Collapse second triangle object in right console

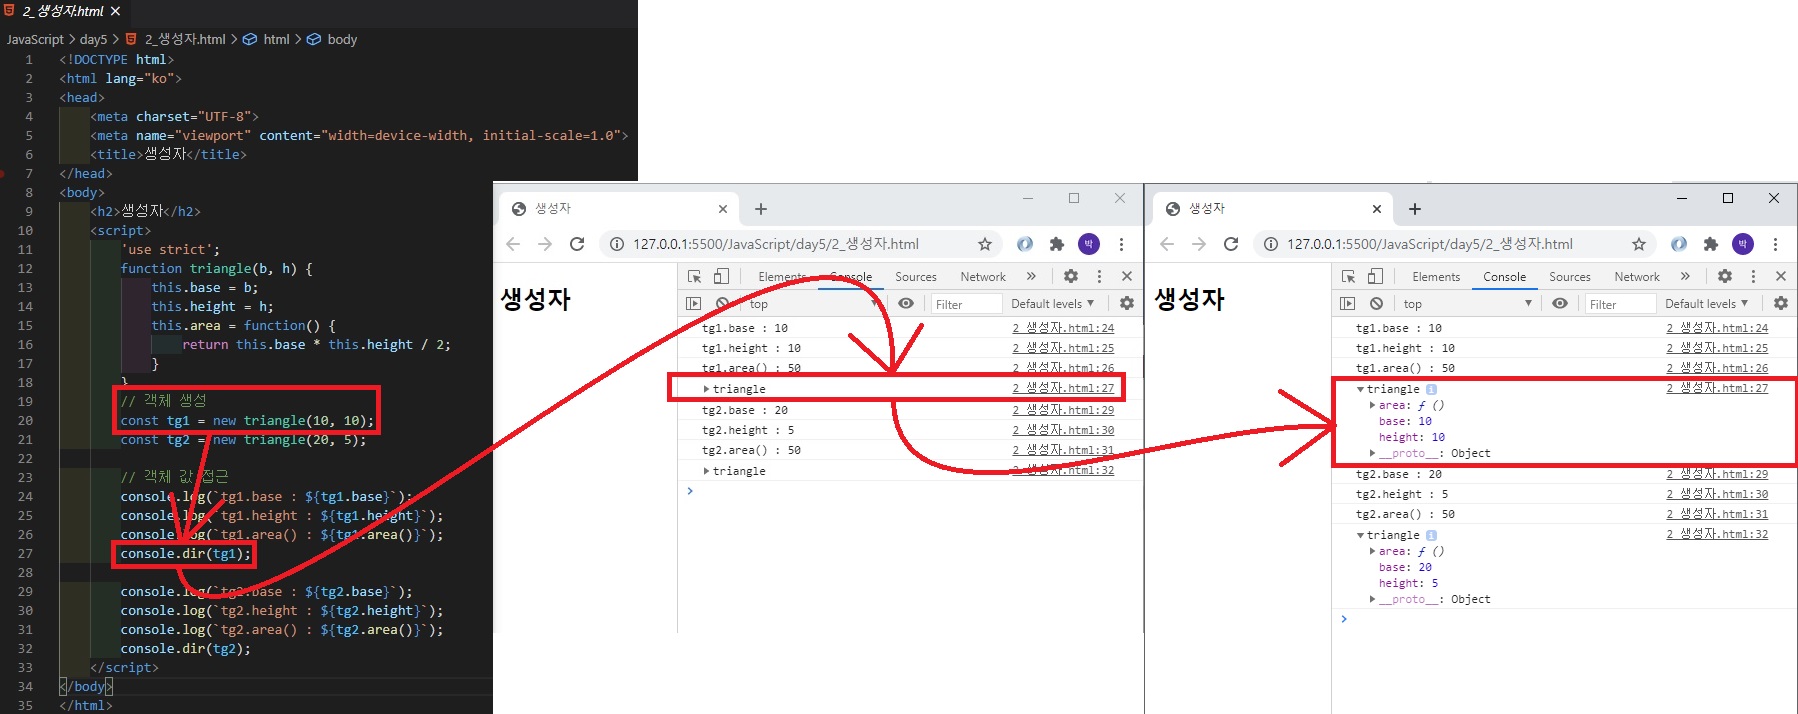pyautogui.click(x=1360, y=535)
